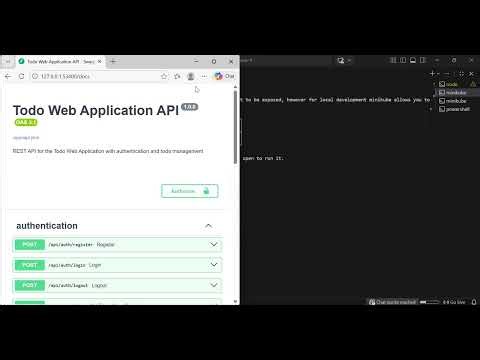Toggle VS Code secondary sidebar layout icon

(x=423, y=60)
